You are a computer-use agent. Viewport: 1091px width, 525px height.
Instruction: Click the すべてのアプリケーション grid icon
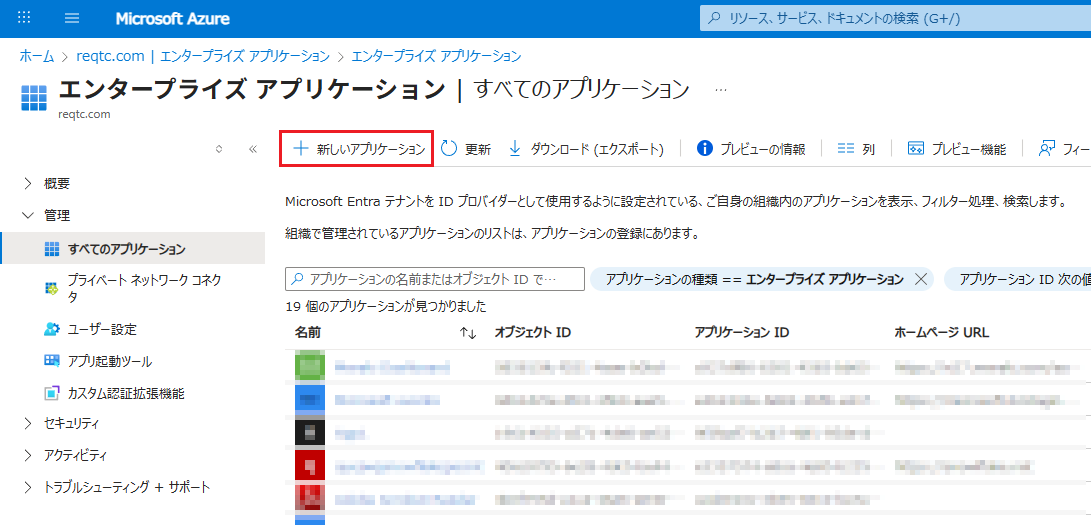pos(51,249)
